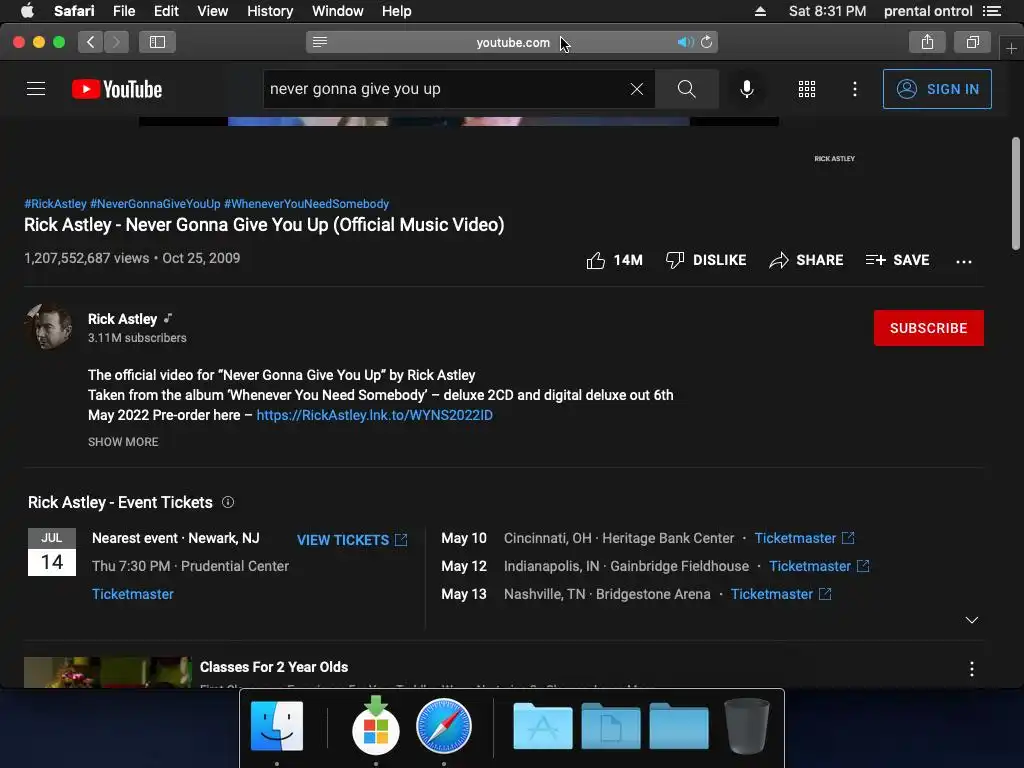Reload the page with the refresh icon
Viewport: 1024px width, 768px height.
tap(707, 42)
